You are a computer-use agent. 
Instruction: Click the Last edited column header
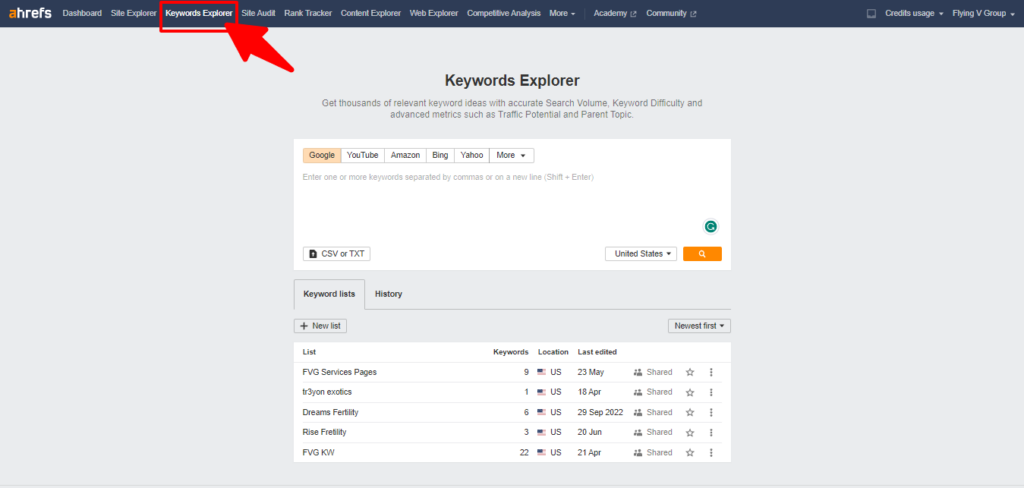[597, 352]
